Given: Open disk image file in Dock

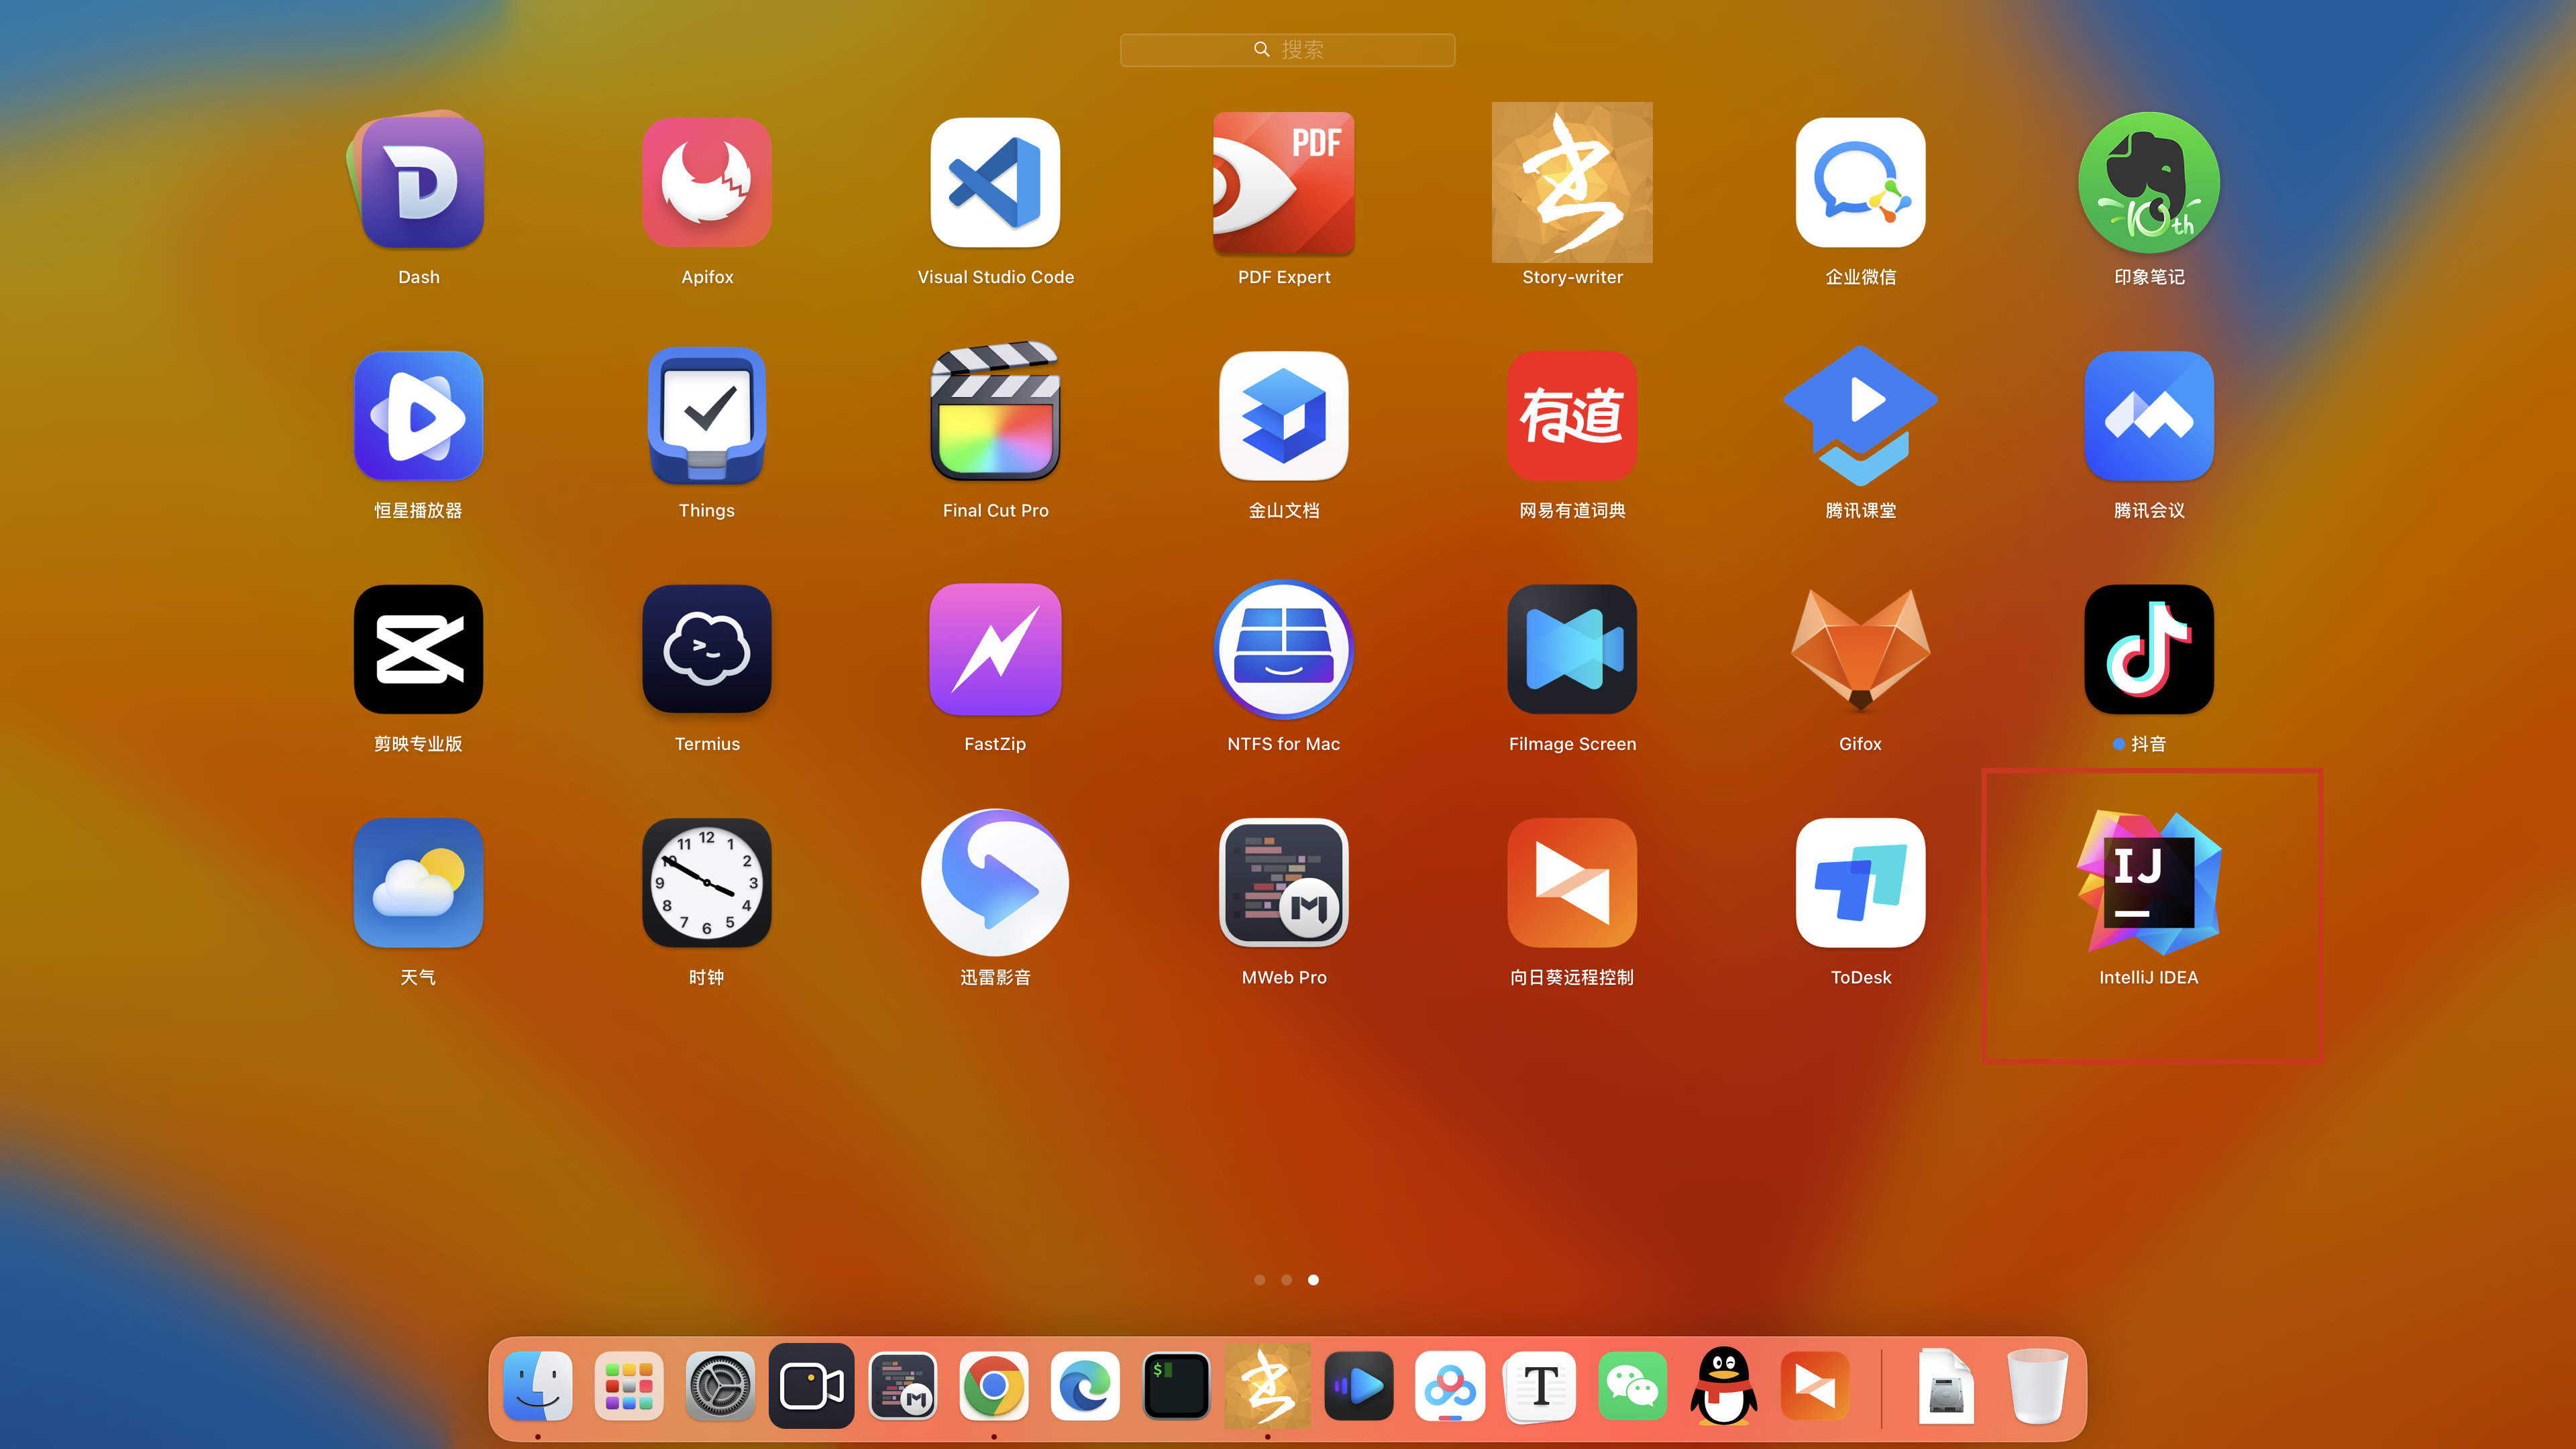Looking at the screenshot, I should coord(1946,1386).
